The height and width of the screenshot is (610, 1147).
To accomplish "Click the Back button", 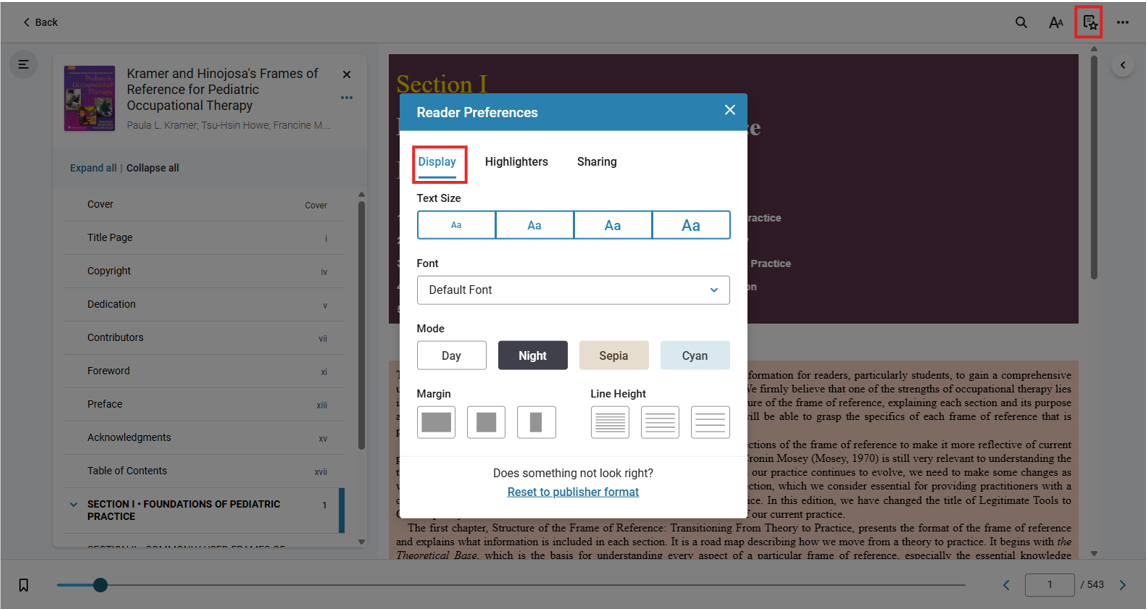I will click(40, 23).
